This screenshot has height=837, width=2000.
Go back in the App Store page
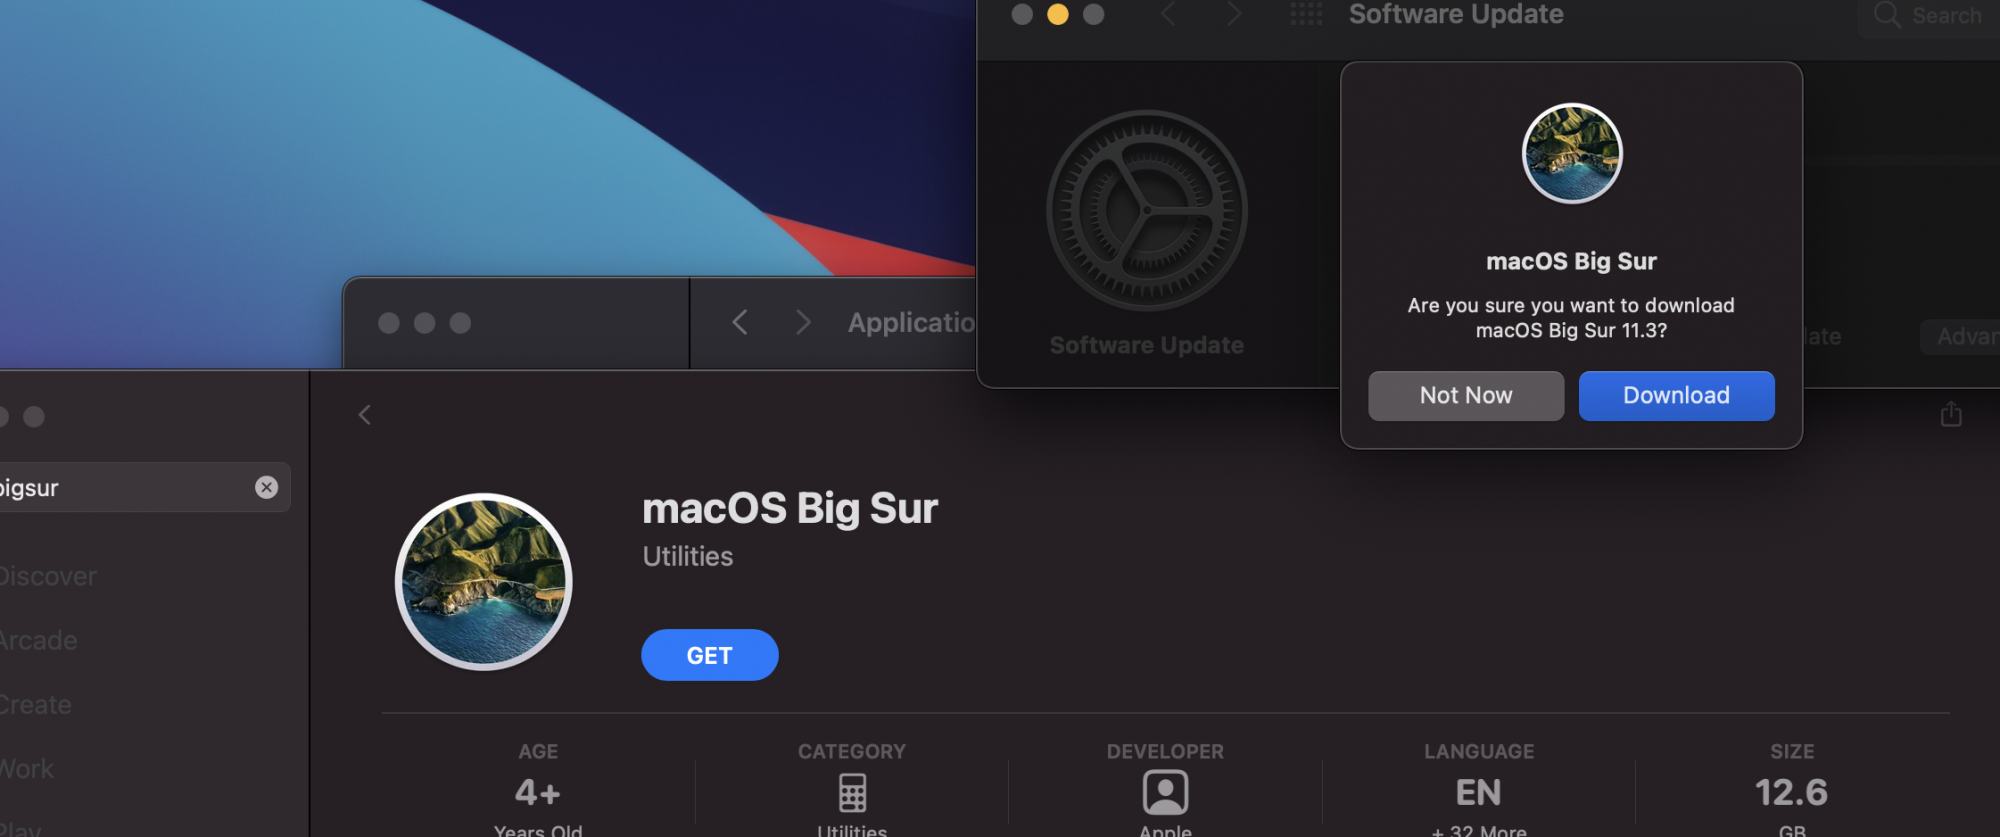click(x=365, y=415)
